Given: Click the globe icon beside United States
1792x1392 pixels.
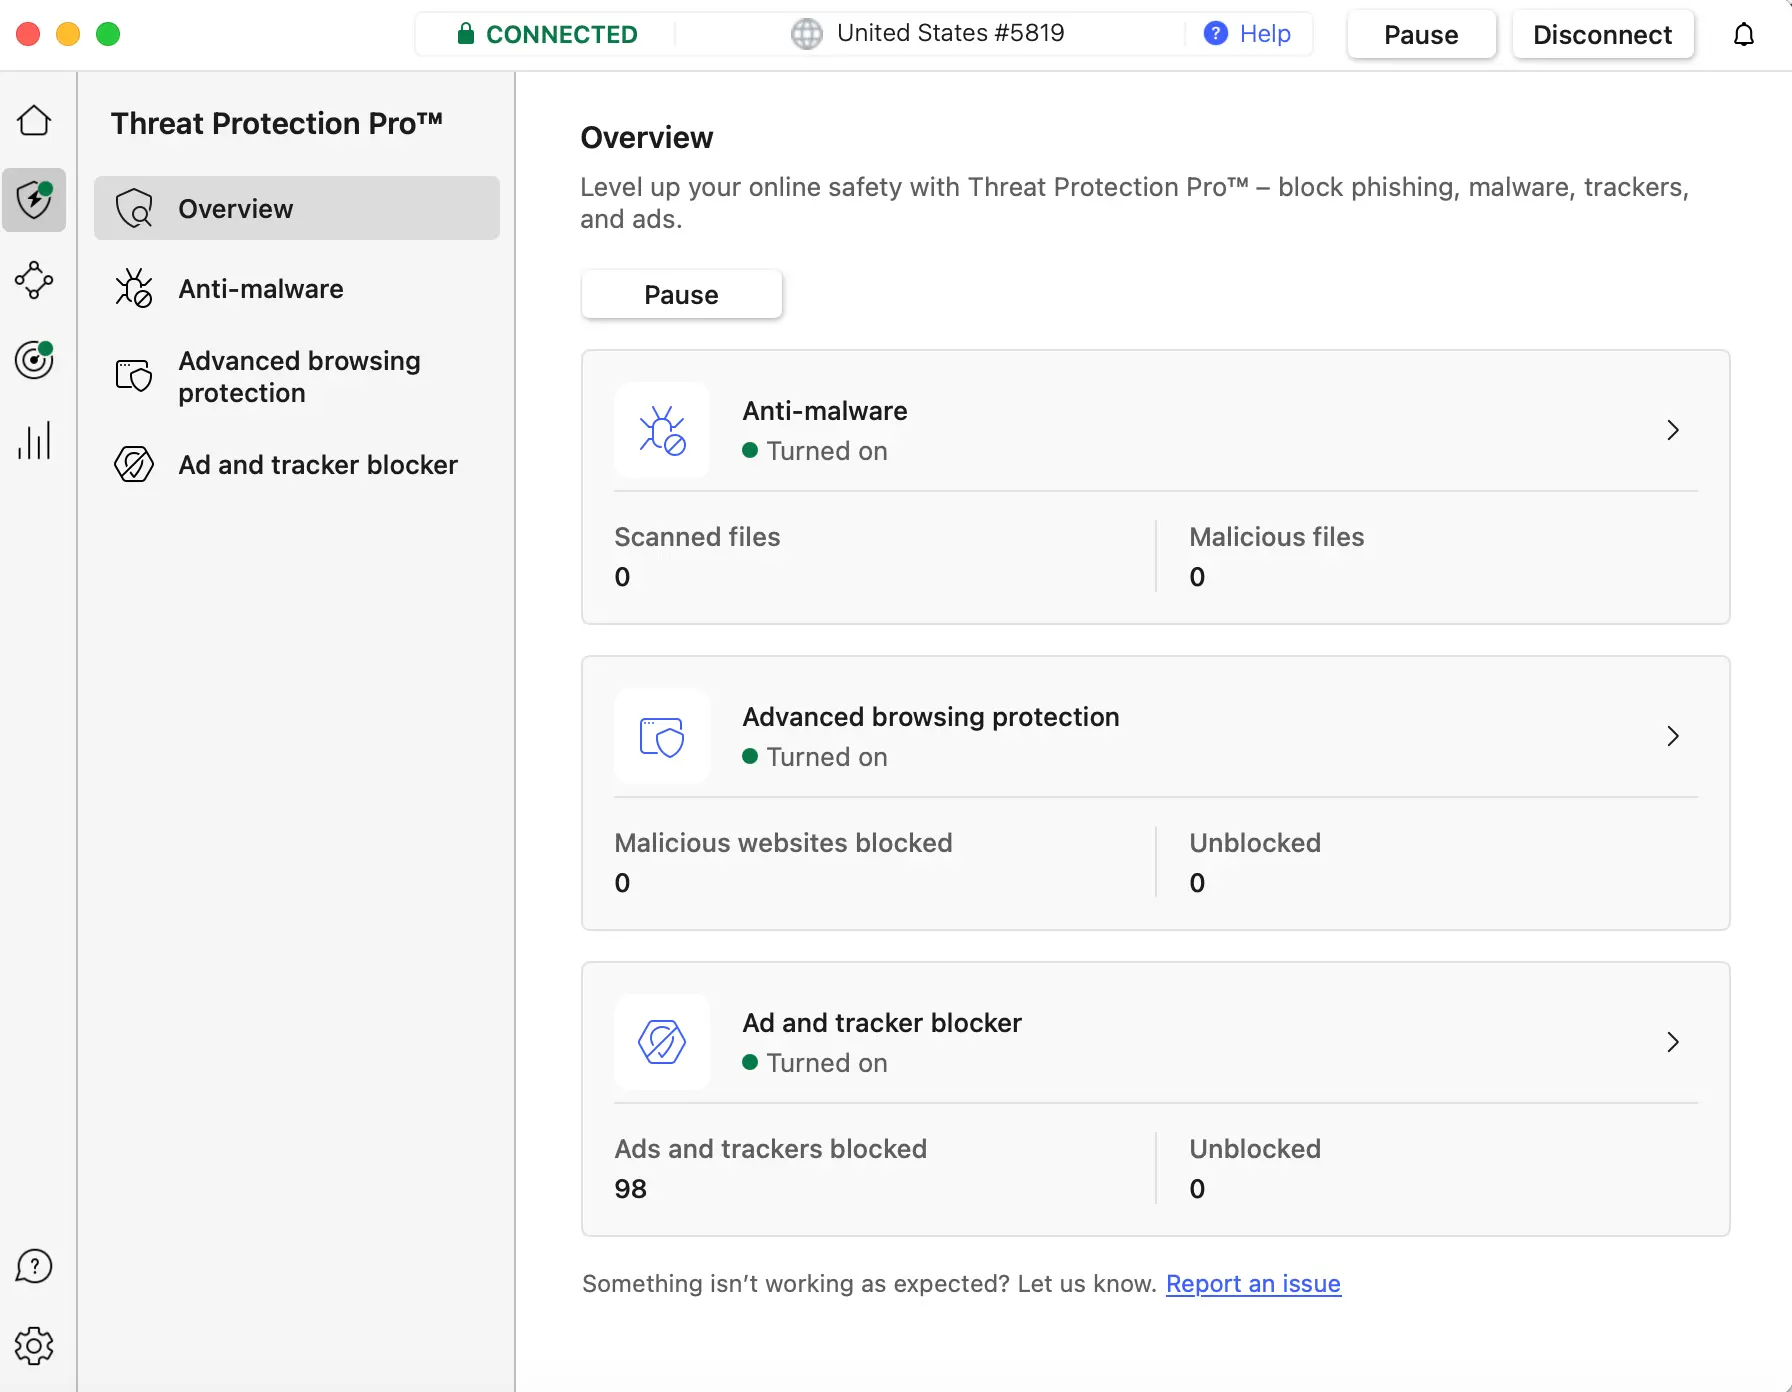Looking at the screenshot, I should tap(807, 34).
